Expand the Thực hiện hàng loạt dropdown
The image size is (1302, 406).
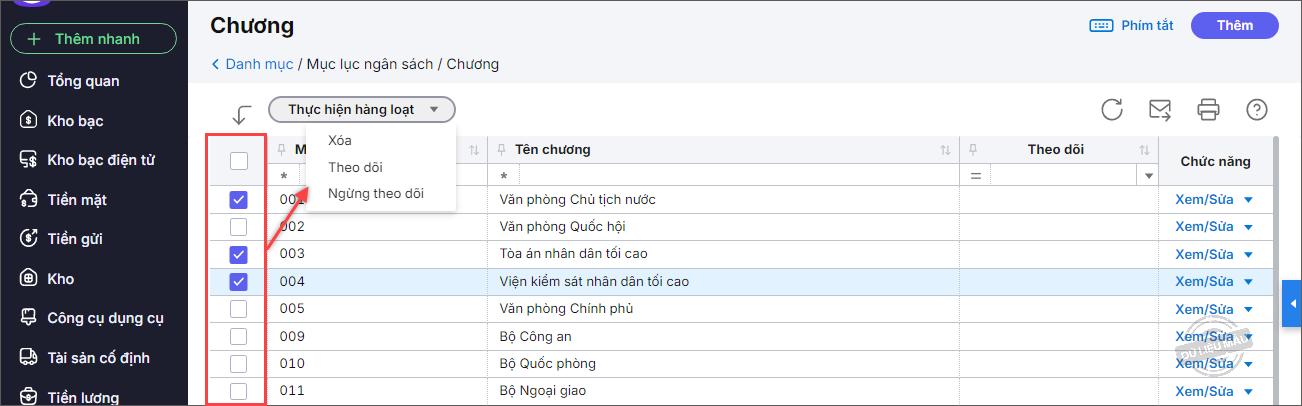(361, 110)
